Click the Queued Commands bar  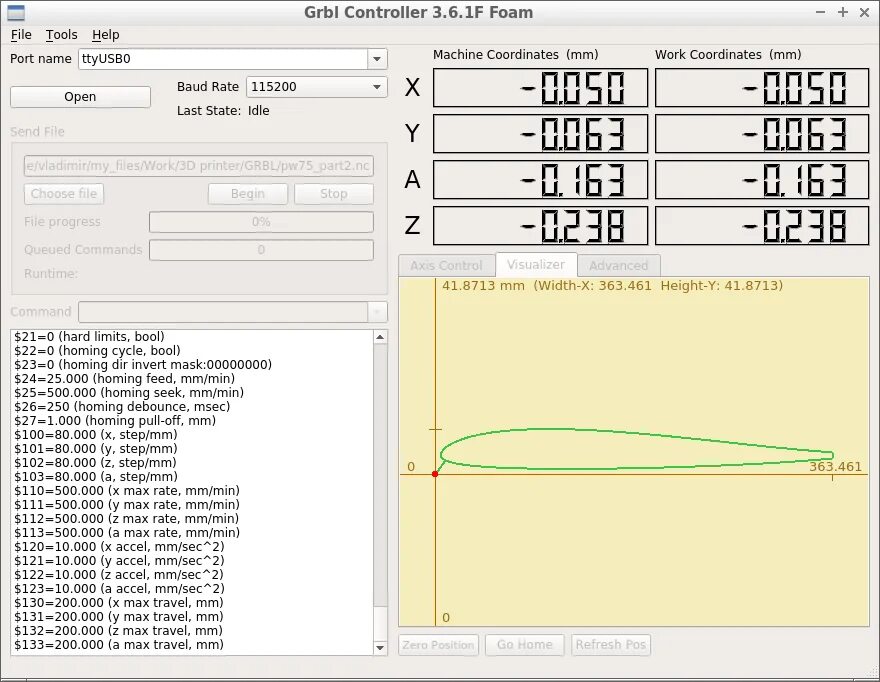click(261, 250)
